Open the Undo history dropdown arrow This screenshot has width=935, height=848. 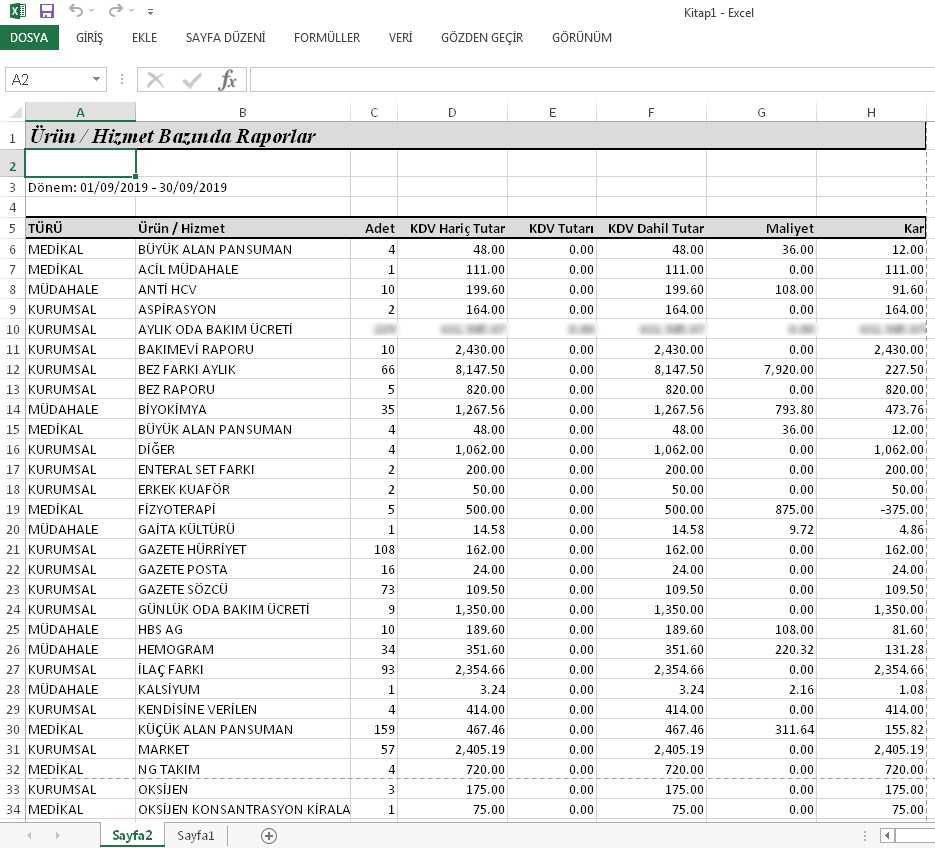91,11
